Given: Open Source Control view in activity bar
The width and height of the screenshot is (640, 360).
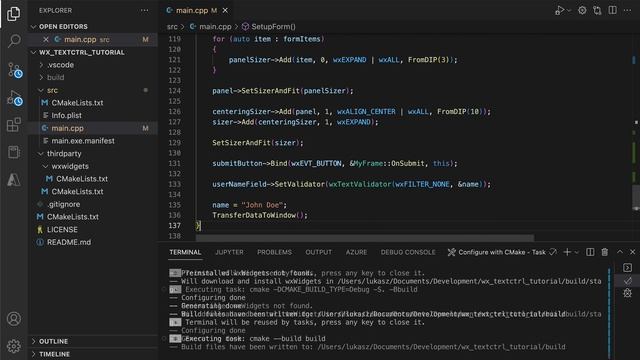Looking at the screenshot, I should pyautogui.click(x=15, y=70).
